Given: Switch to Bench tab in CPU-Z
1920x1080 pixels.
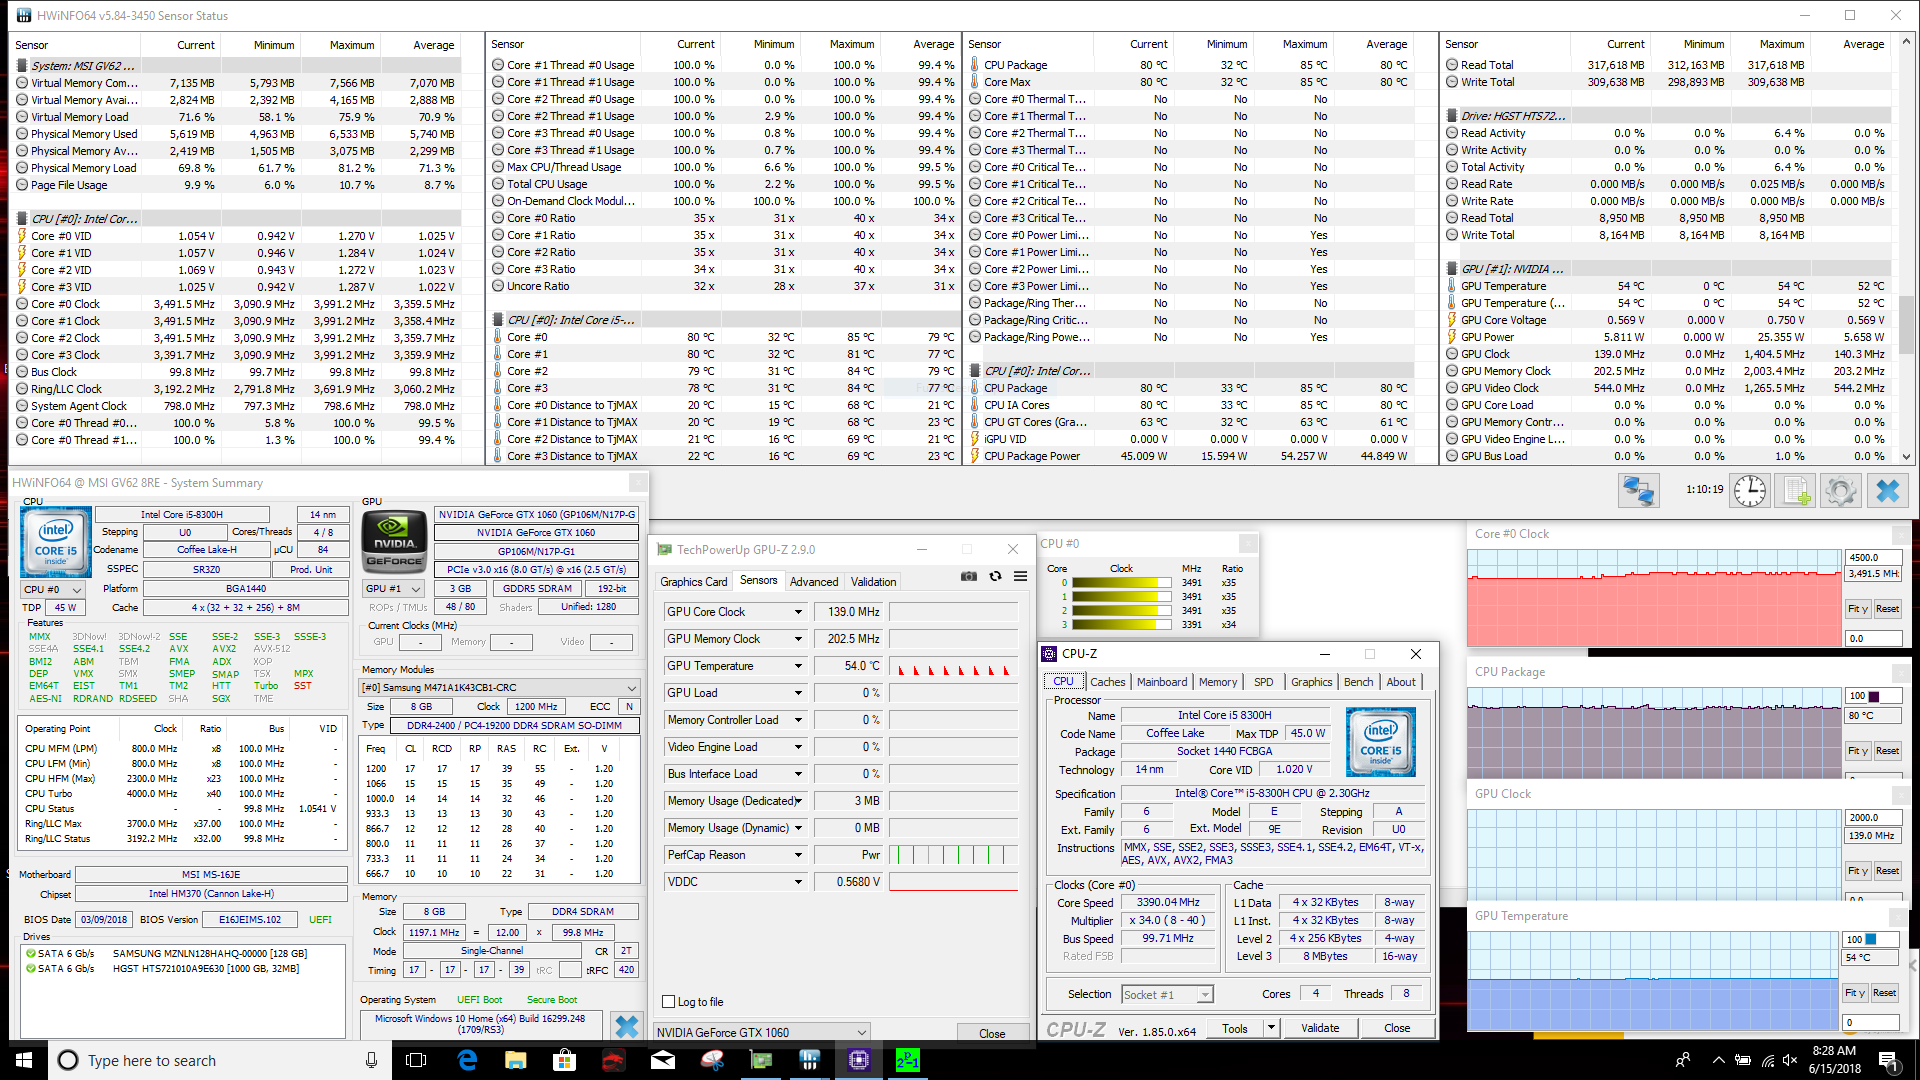Looking at the screenshot, I should [1358, 682].
